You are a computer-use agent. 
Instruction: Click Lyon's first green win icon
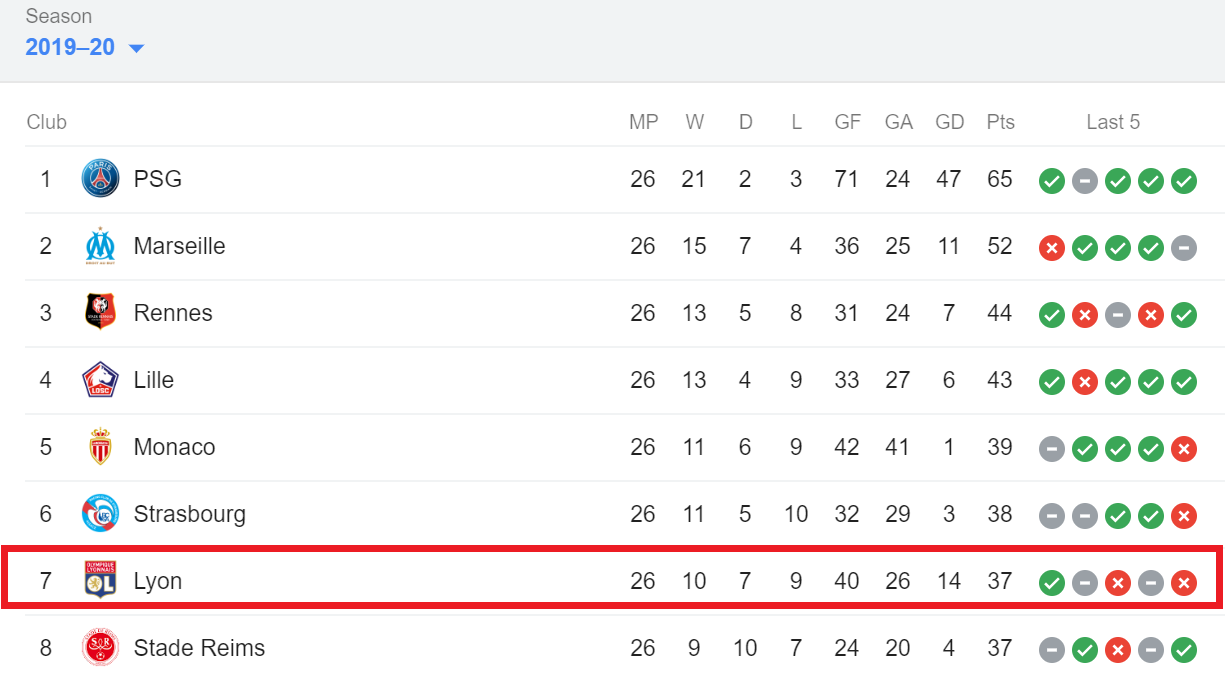(x=1052, y=583)
